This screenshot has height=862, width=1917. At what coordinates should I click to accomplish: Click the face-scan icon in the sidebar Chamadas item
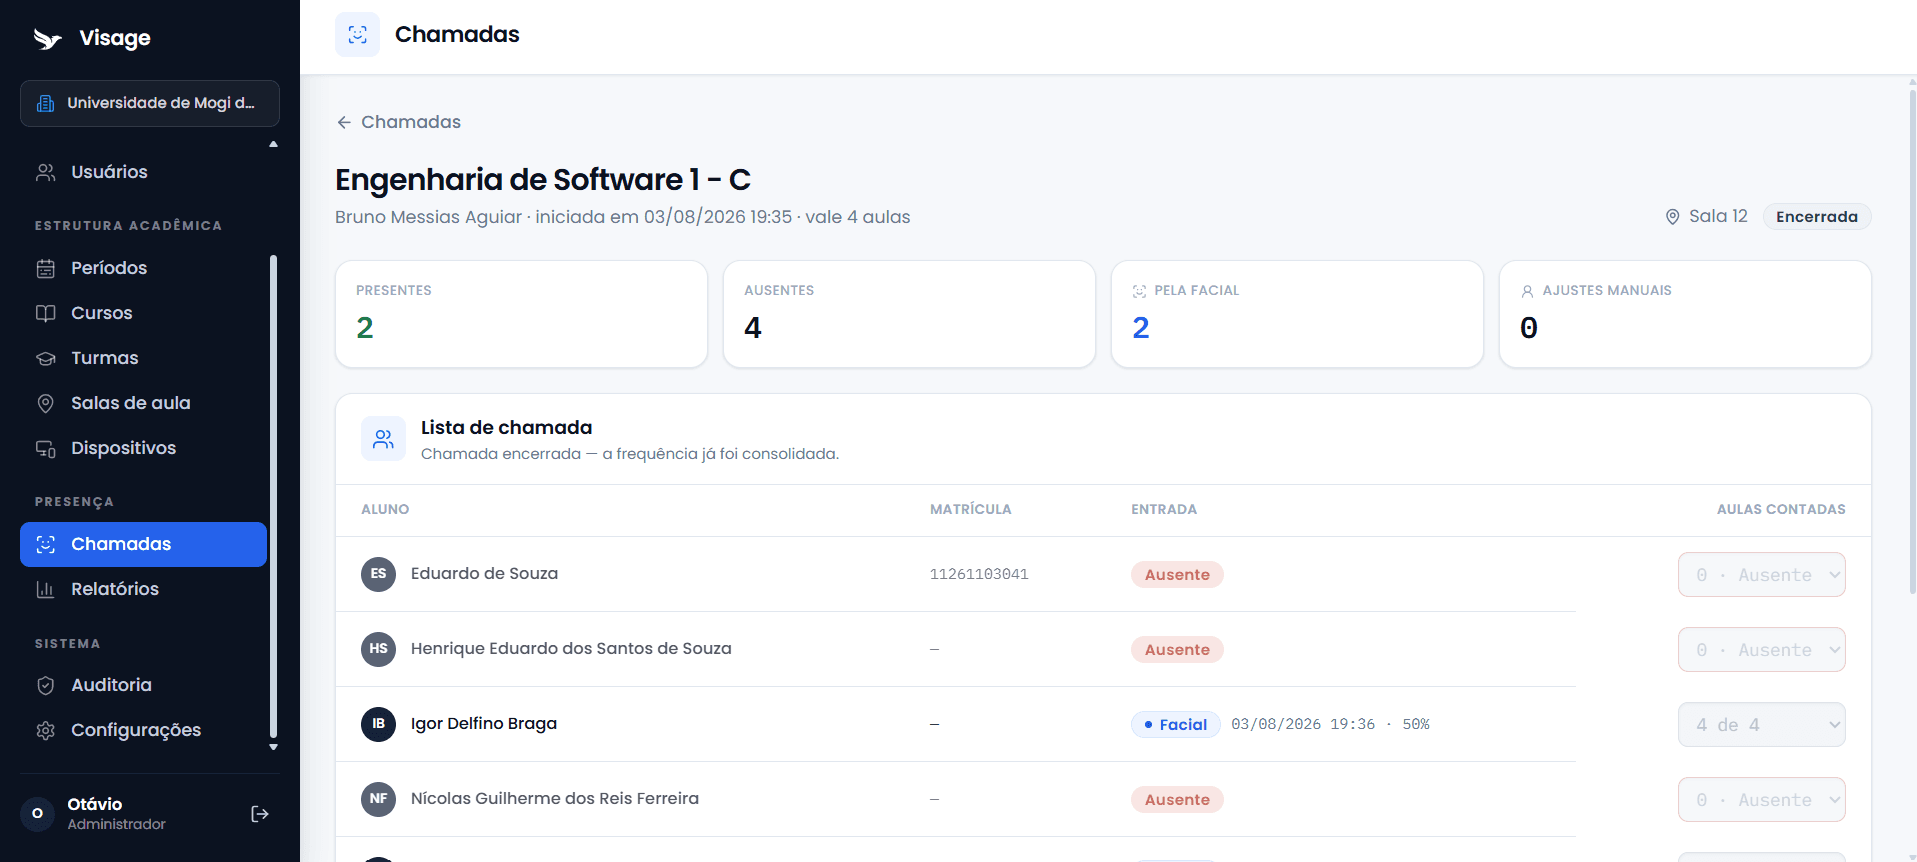(46, 544)
